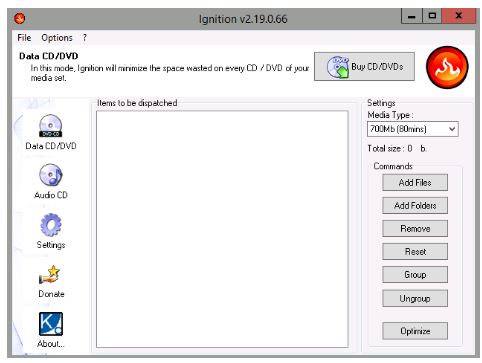Screen dimensions: 482x363
Task: Run the Optimize command
Action: coord(415,331)
